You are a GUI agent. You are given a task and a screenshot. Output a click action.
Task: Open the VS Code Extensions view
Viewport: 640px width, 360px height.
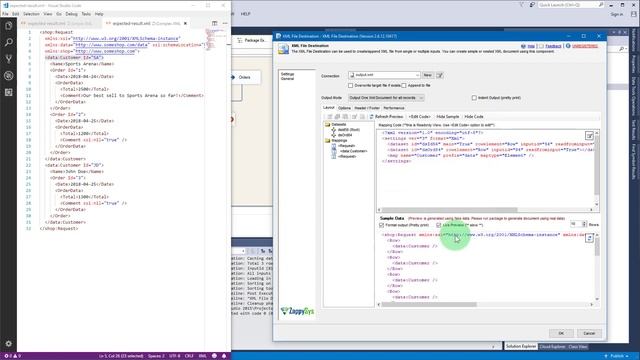(x=9, y=92)
